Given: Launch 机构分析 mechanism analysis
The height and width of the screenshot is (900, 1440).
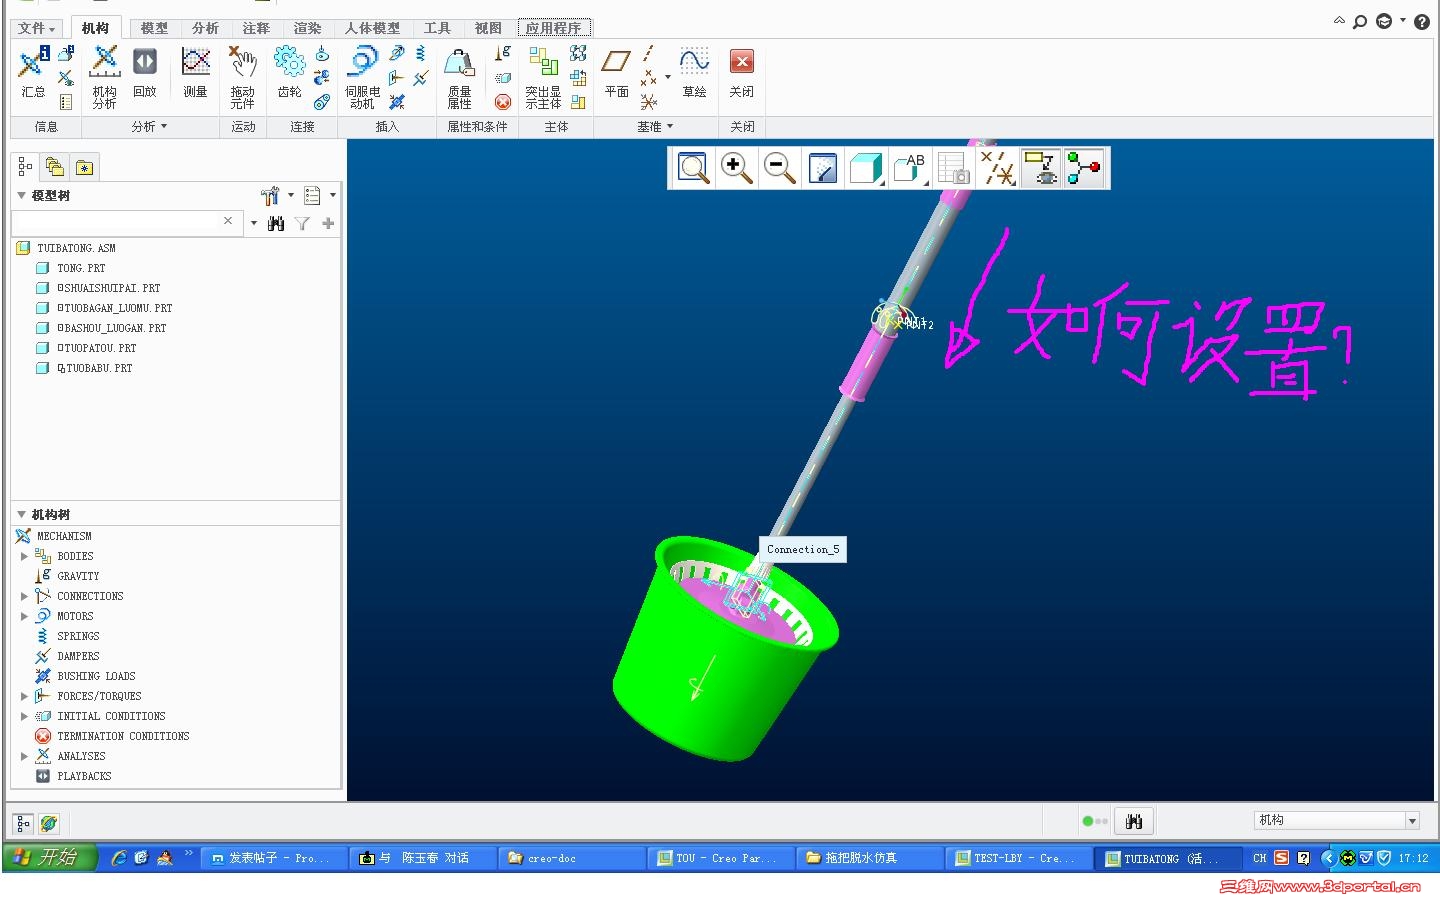Looking at the screenshot, I should point(104,76).
